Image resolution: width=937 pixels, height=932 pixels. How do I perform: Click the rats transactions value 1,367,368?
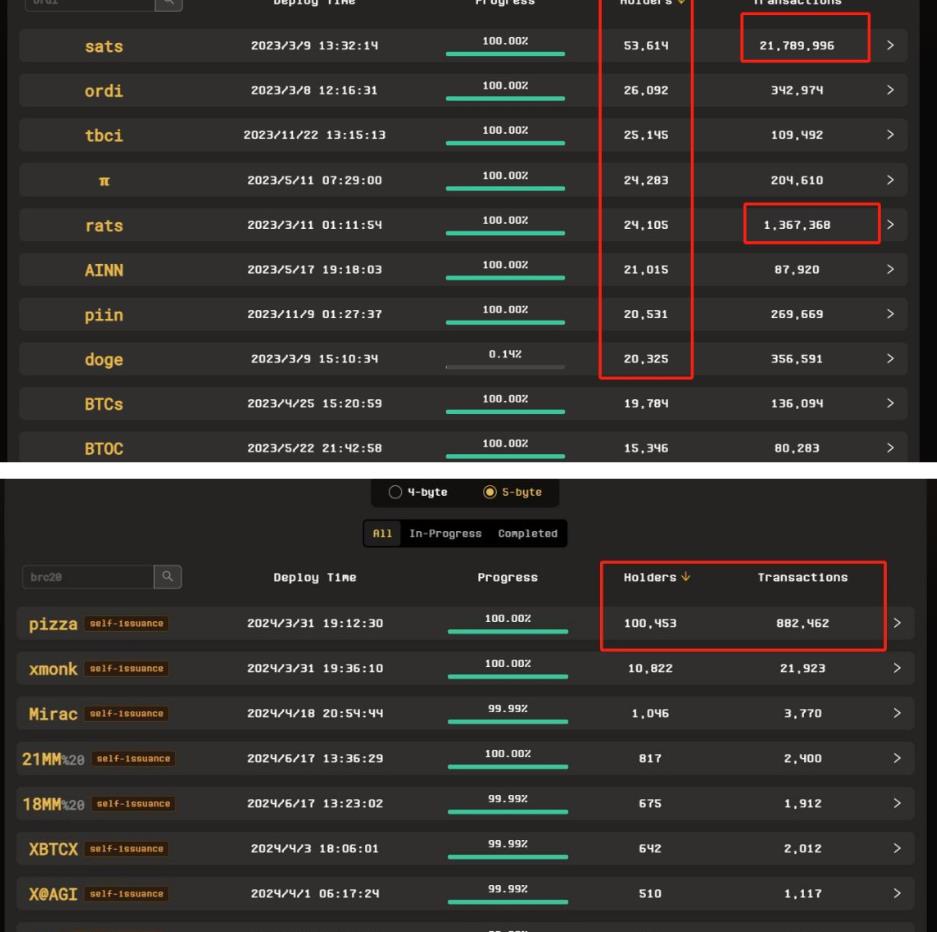click(797, 225)
